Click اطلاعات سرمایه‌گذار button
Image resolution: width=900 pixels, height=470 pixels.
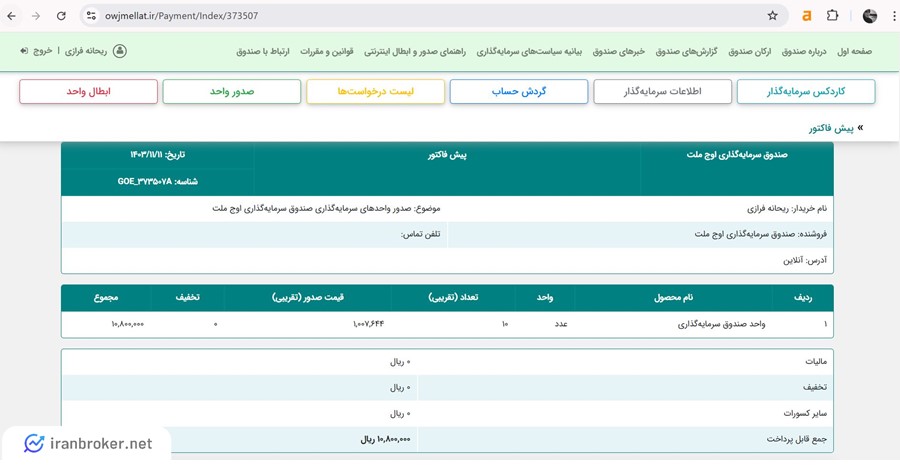point(662,92)
